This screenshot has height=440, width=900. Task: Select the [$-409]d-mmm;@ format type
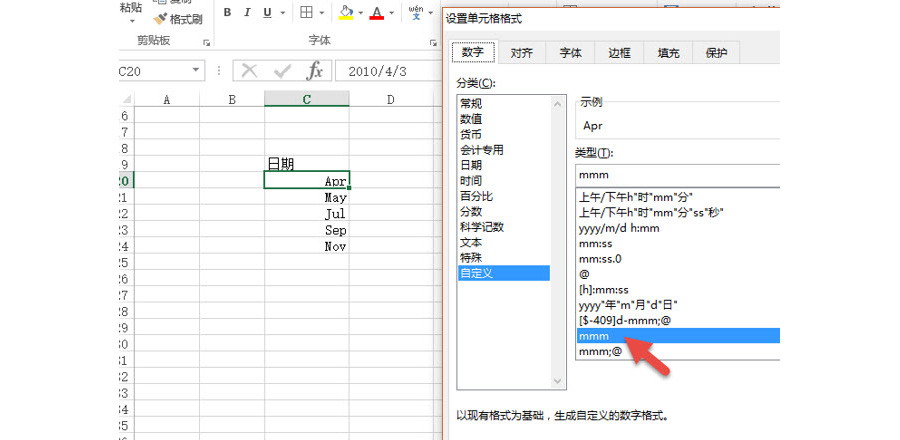pos(678,321)
